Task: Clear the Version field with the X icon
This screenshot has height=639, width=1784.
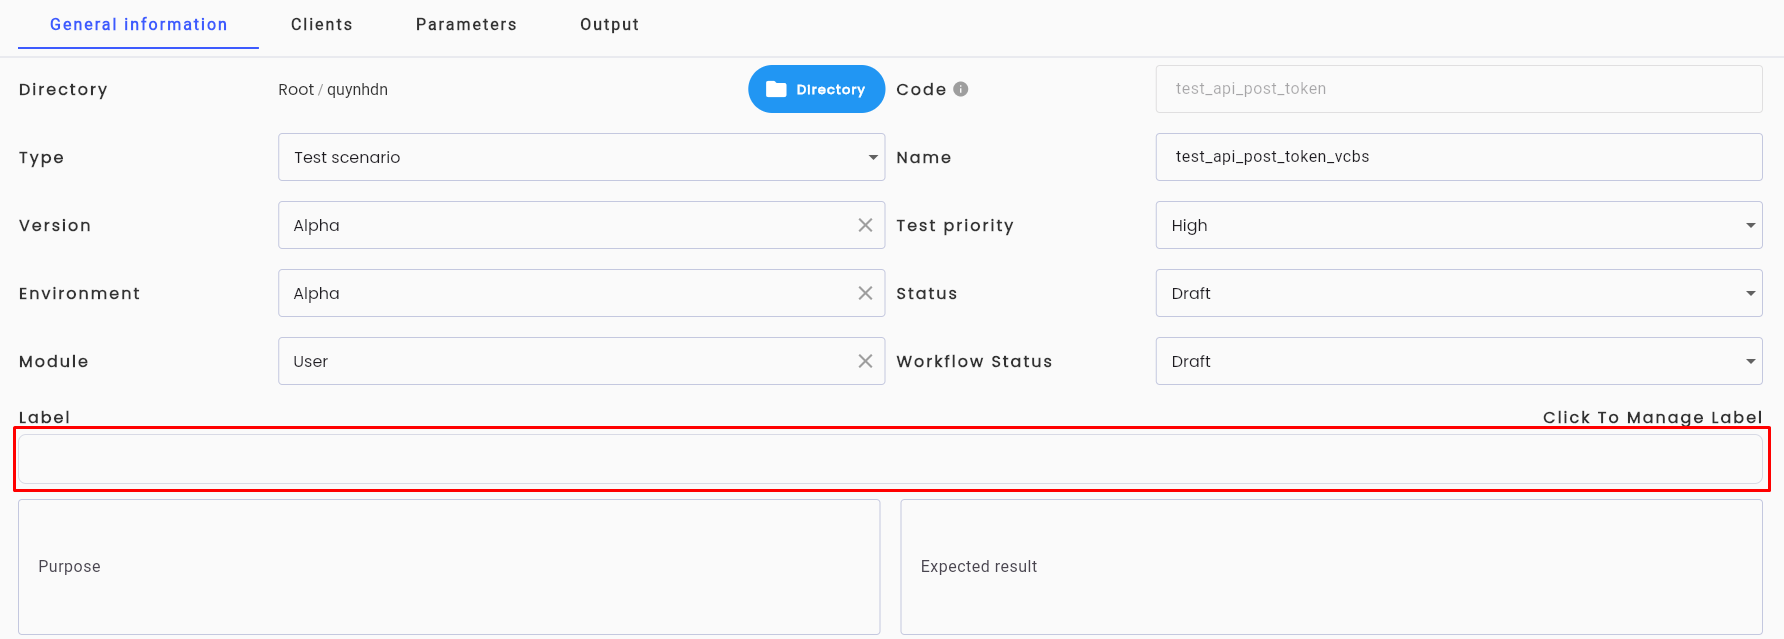Action: pos(865,225)
